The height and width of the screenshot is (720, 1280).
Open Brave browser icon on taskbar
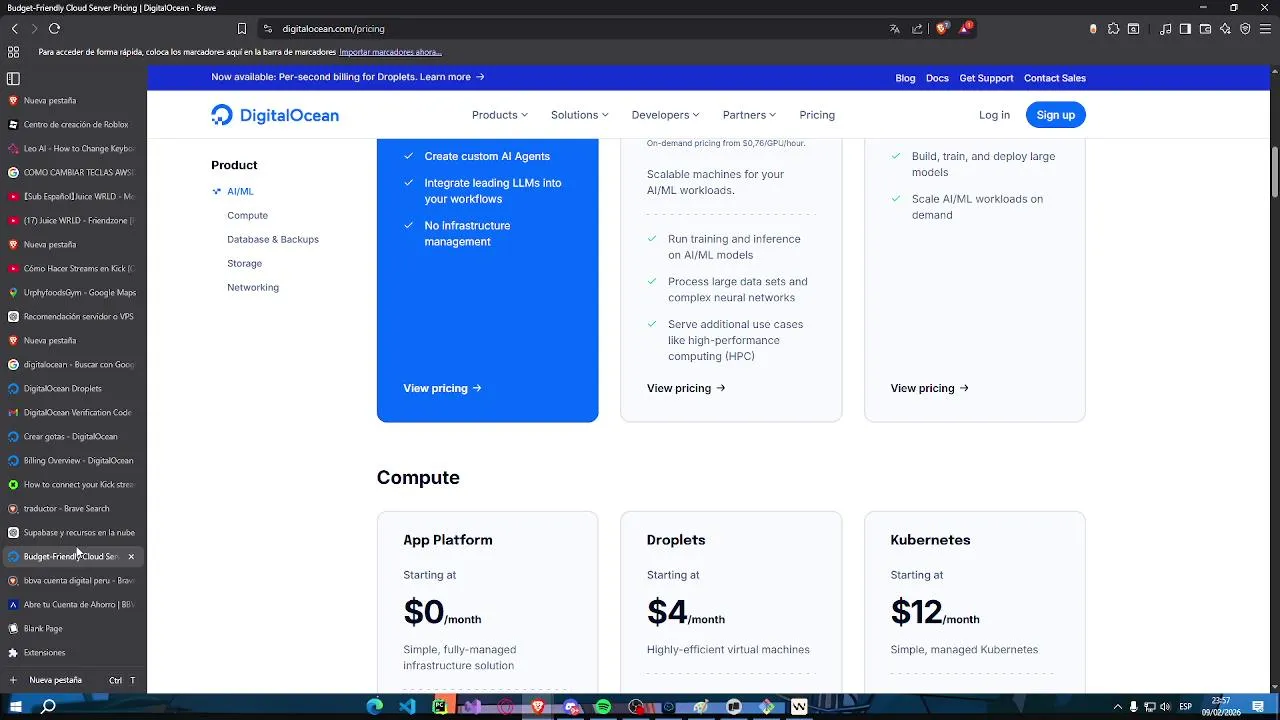point(538,707)
